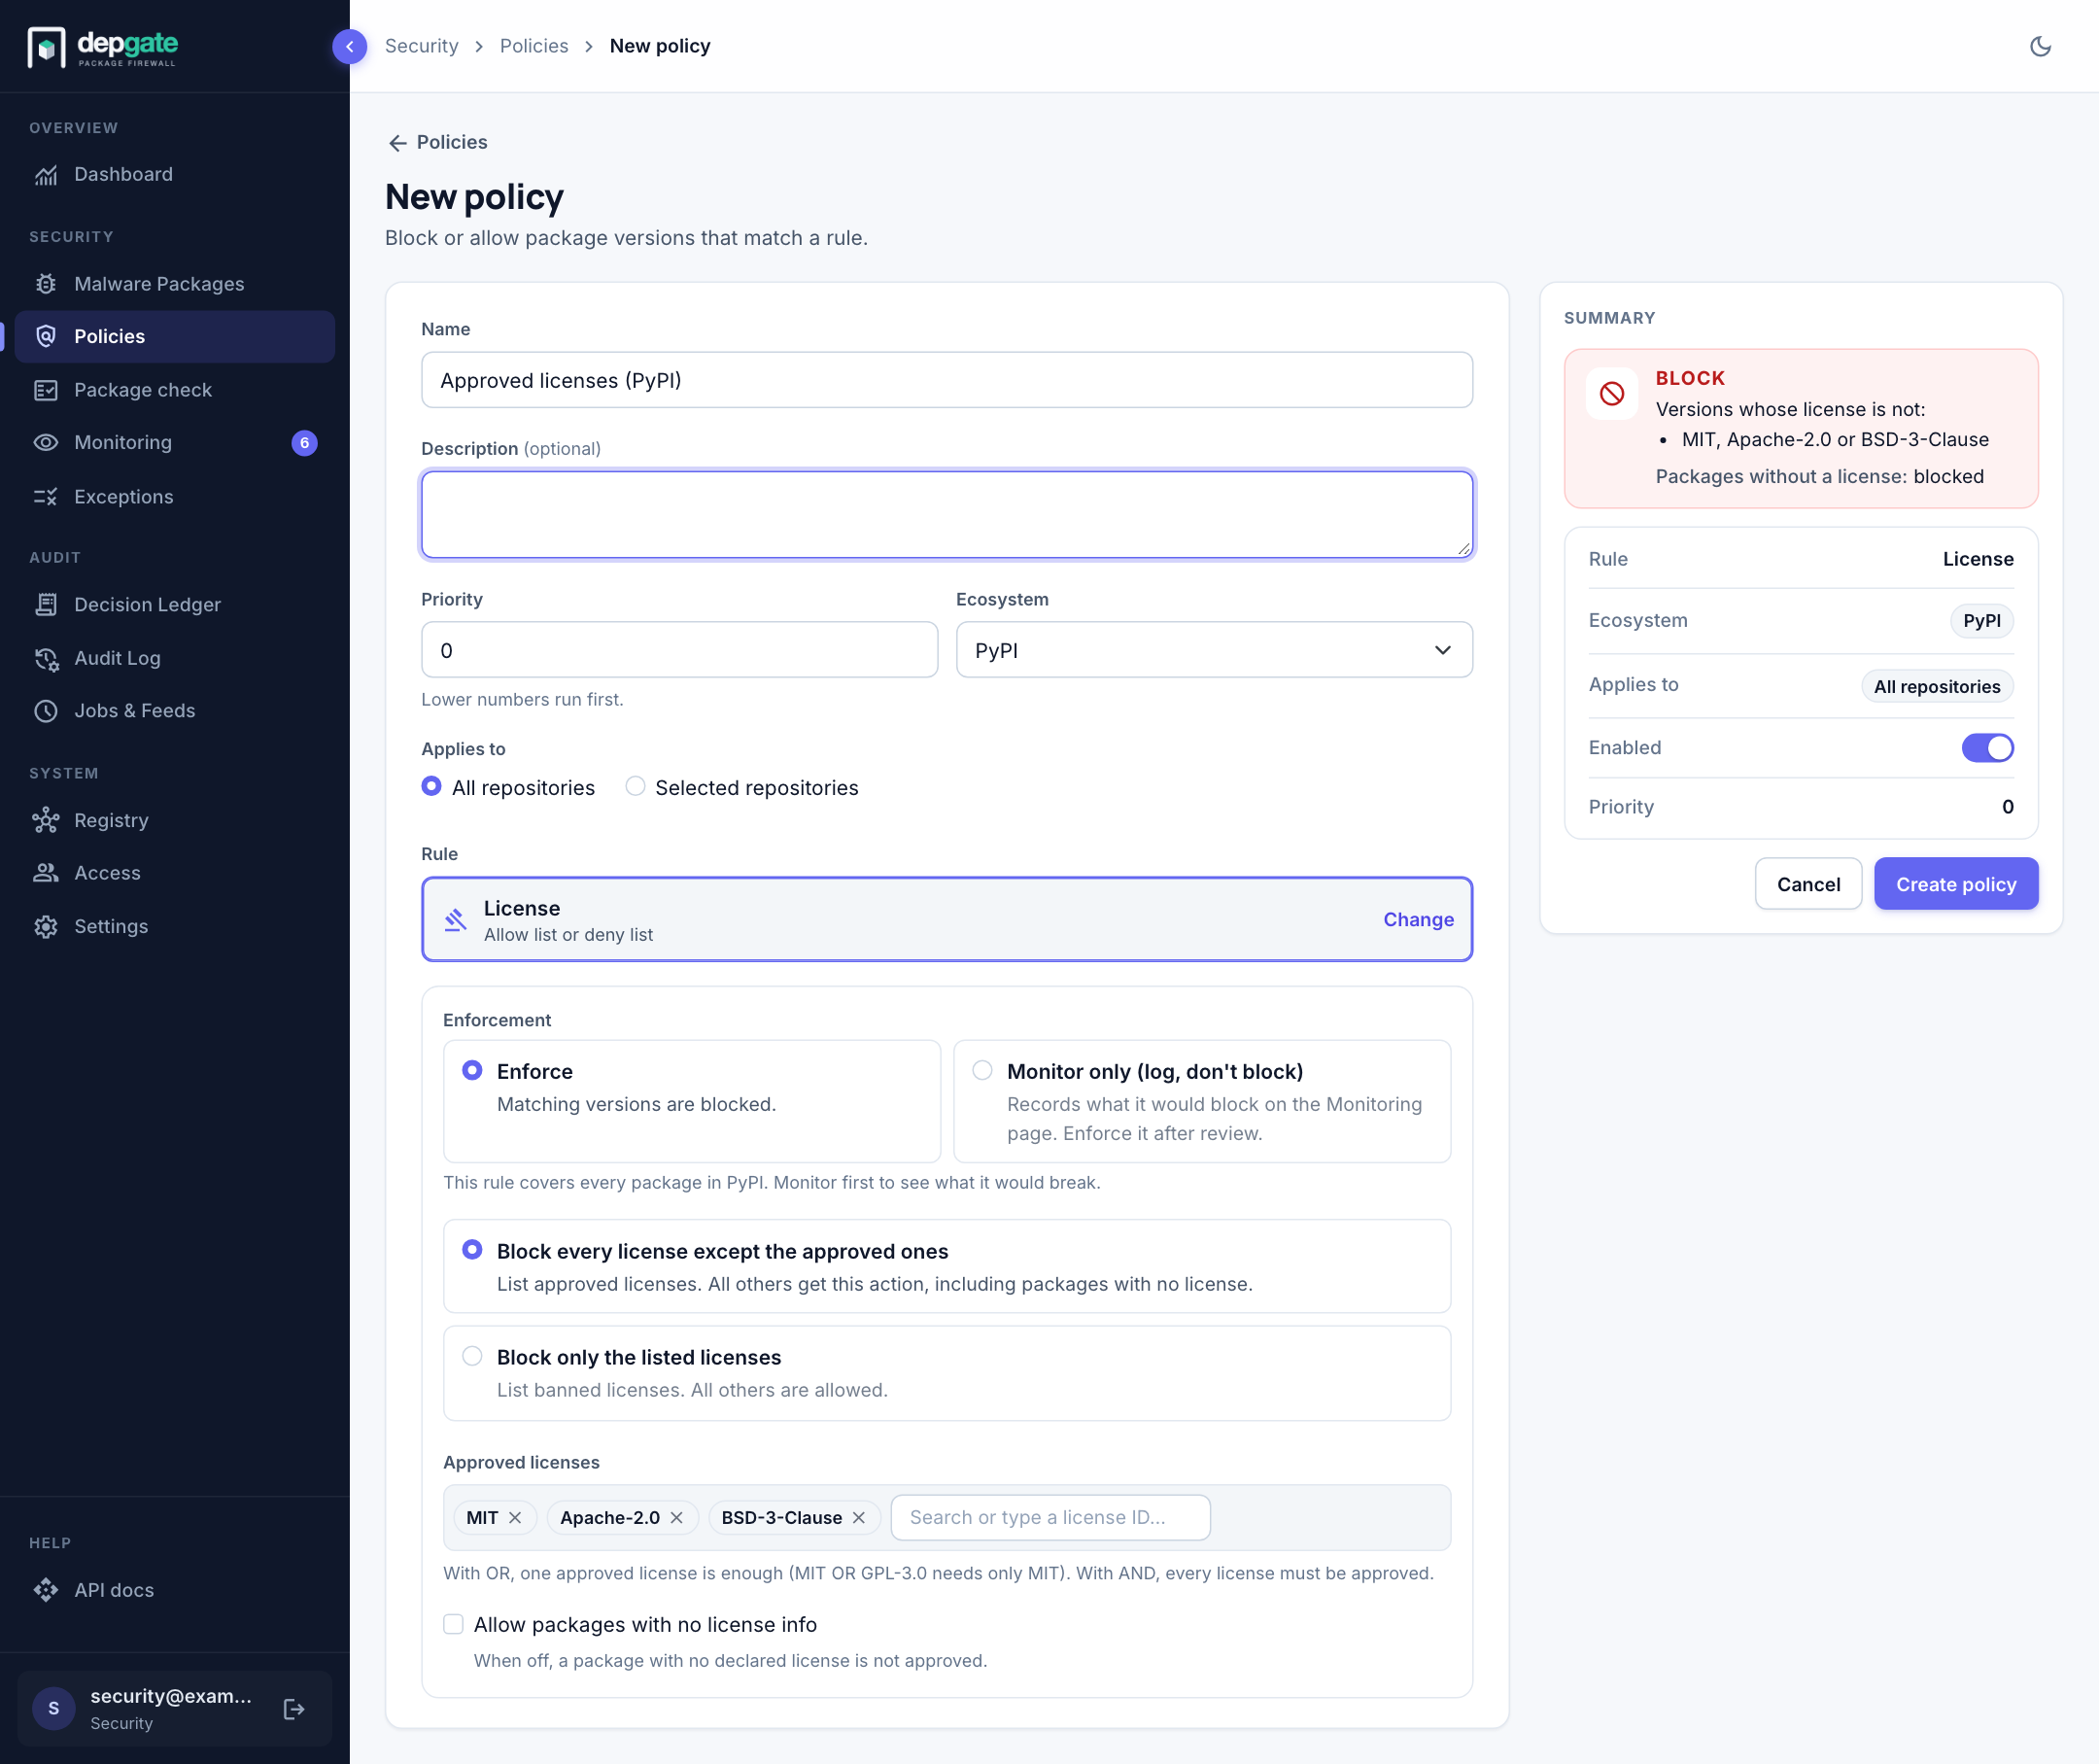Check Allow packages with no license info
Screen dimensions: 2099x1764
[453, 1624]
